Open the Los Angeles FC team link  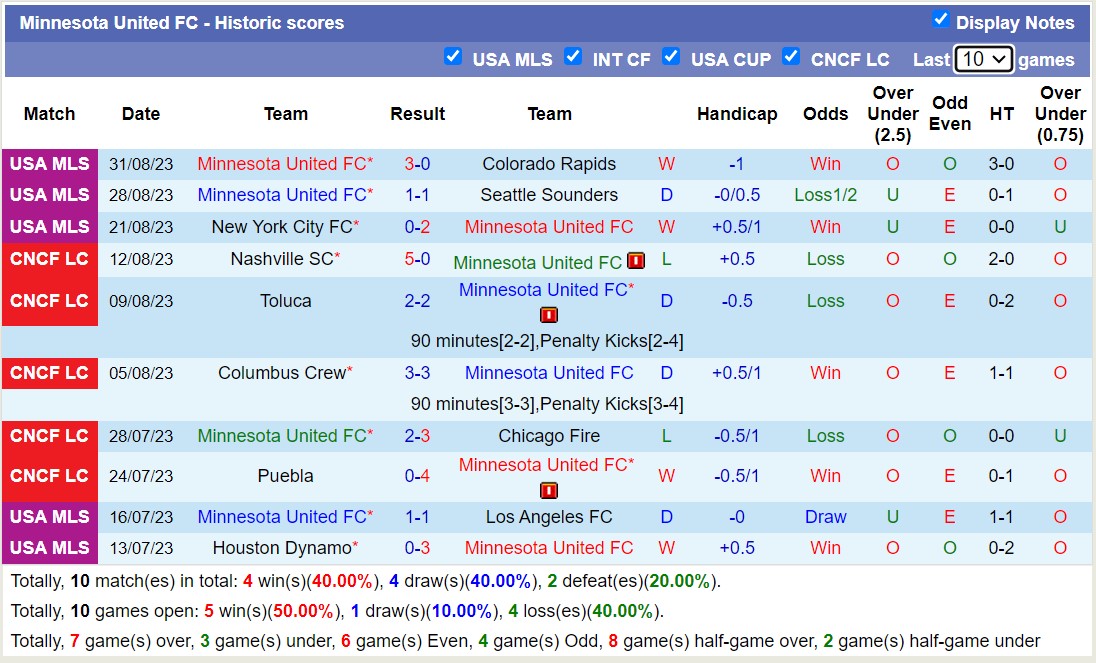(x=549, y=517)
